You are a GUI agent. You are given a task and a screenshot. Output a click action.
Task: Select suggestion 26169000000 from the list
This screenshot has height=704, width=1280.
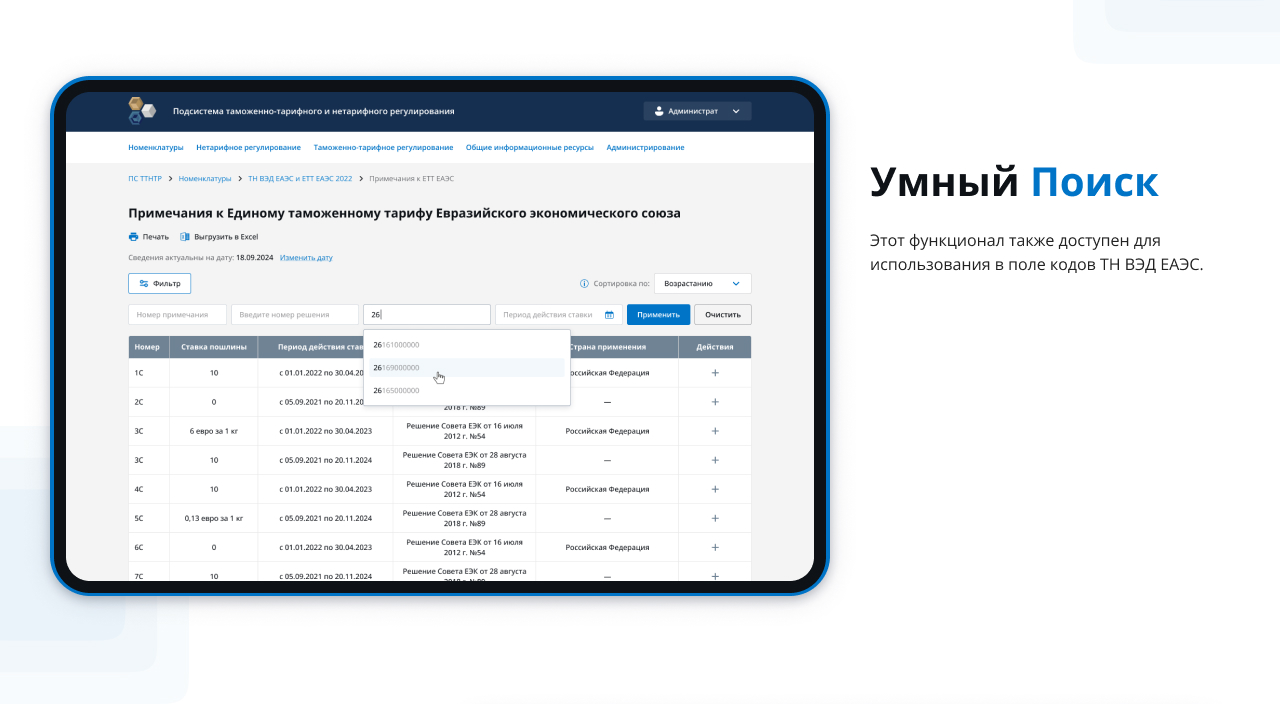397,368
